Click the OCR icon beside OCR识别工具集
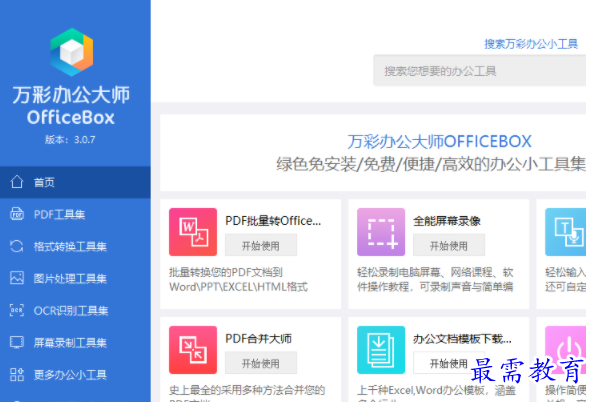This screenshot has width=592, height=402. pos(17,310)
